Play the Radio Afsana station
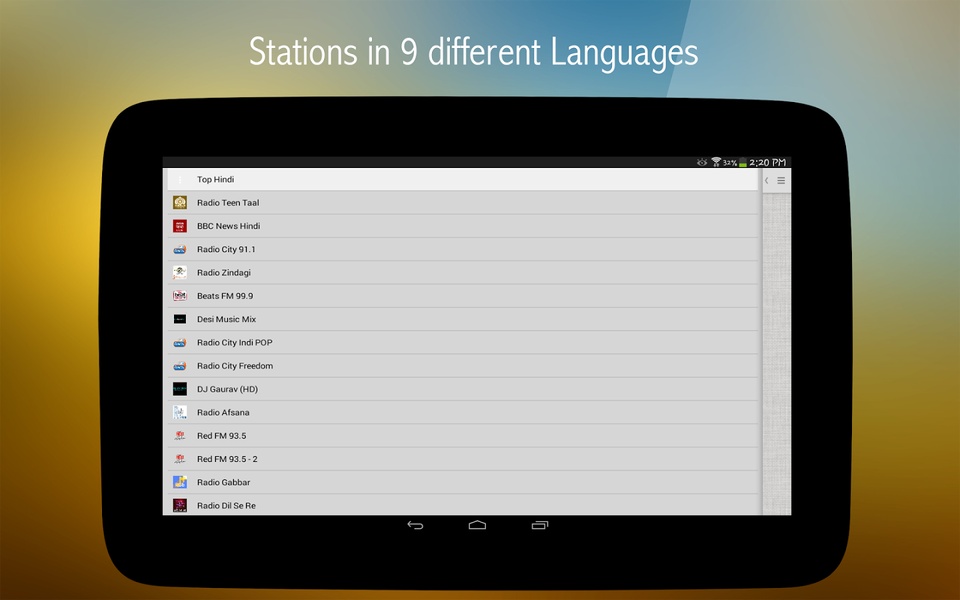Screen dimensions: 960x600 [x=463, y=412]
